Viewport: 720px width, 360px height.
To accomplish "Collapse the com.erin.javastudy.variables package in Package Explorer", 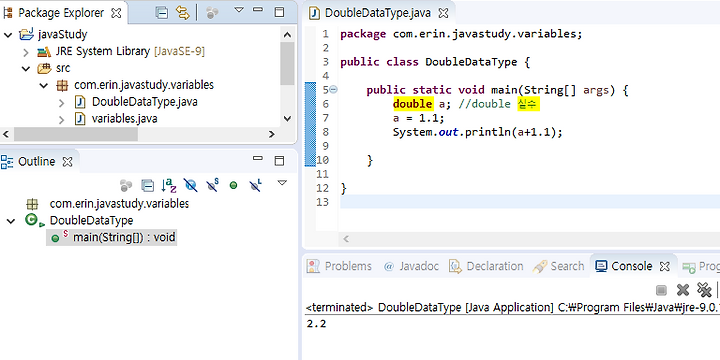I will (44, 85).
